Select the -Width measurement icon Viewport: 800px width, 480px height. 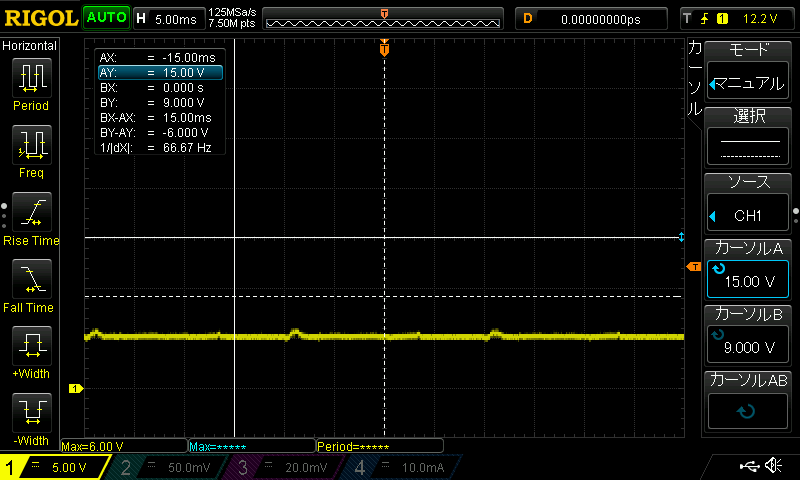[30, 420]
